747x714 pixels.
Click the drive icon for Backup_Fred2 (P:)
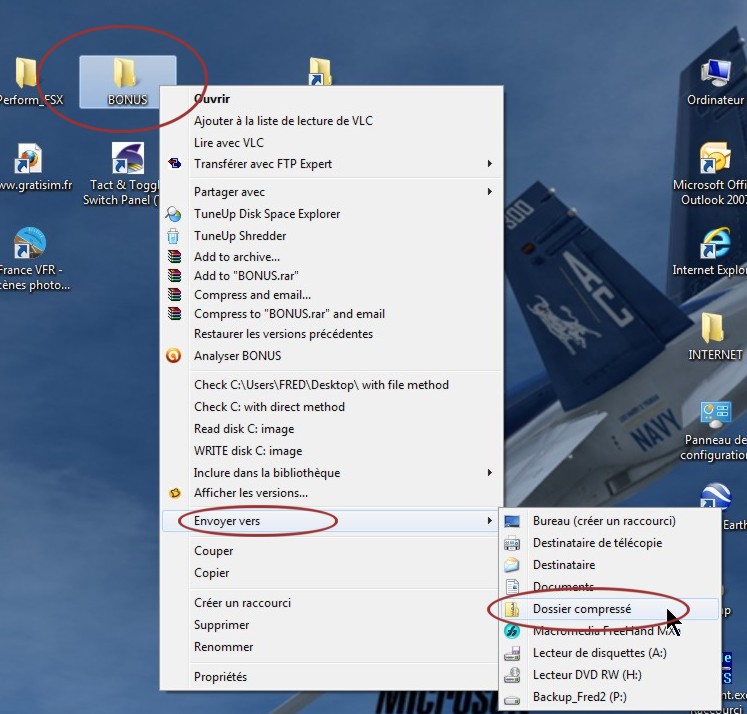[512, 699]
